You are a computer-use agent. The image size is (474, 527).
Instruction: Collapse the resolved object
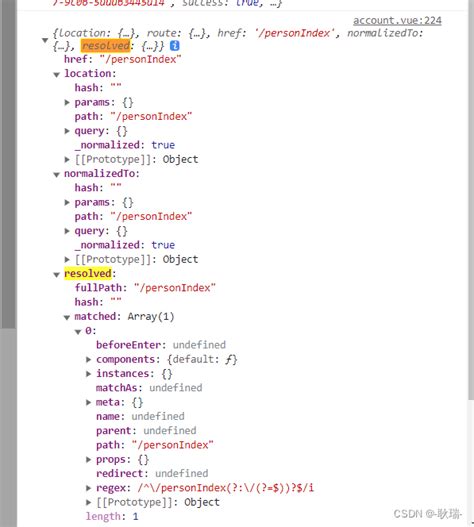(56, 274)
